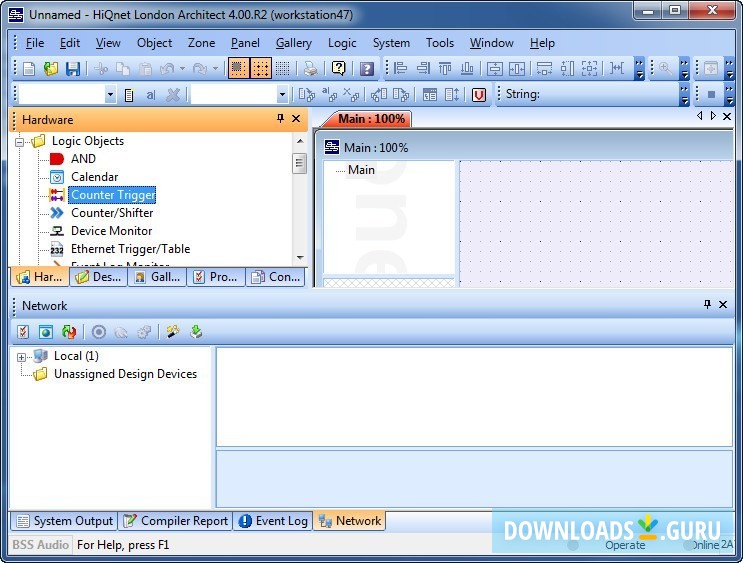
Task: Select Unassigned Design Devices folder
Action: coord(125,374)
